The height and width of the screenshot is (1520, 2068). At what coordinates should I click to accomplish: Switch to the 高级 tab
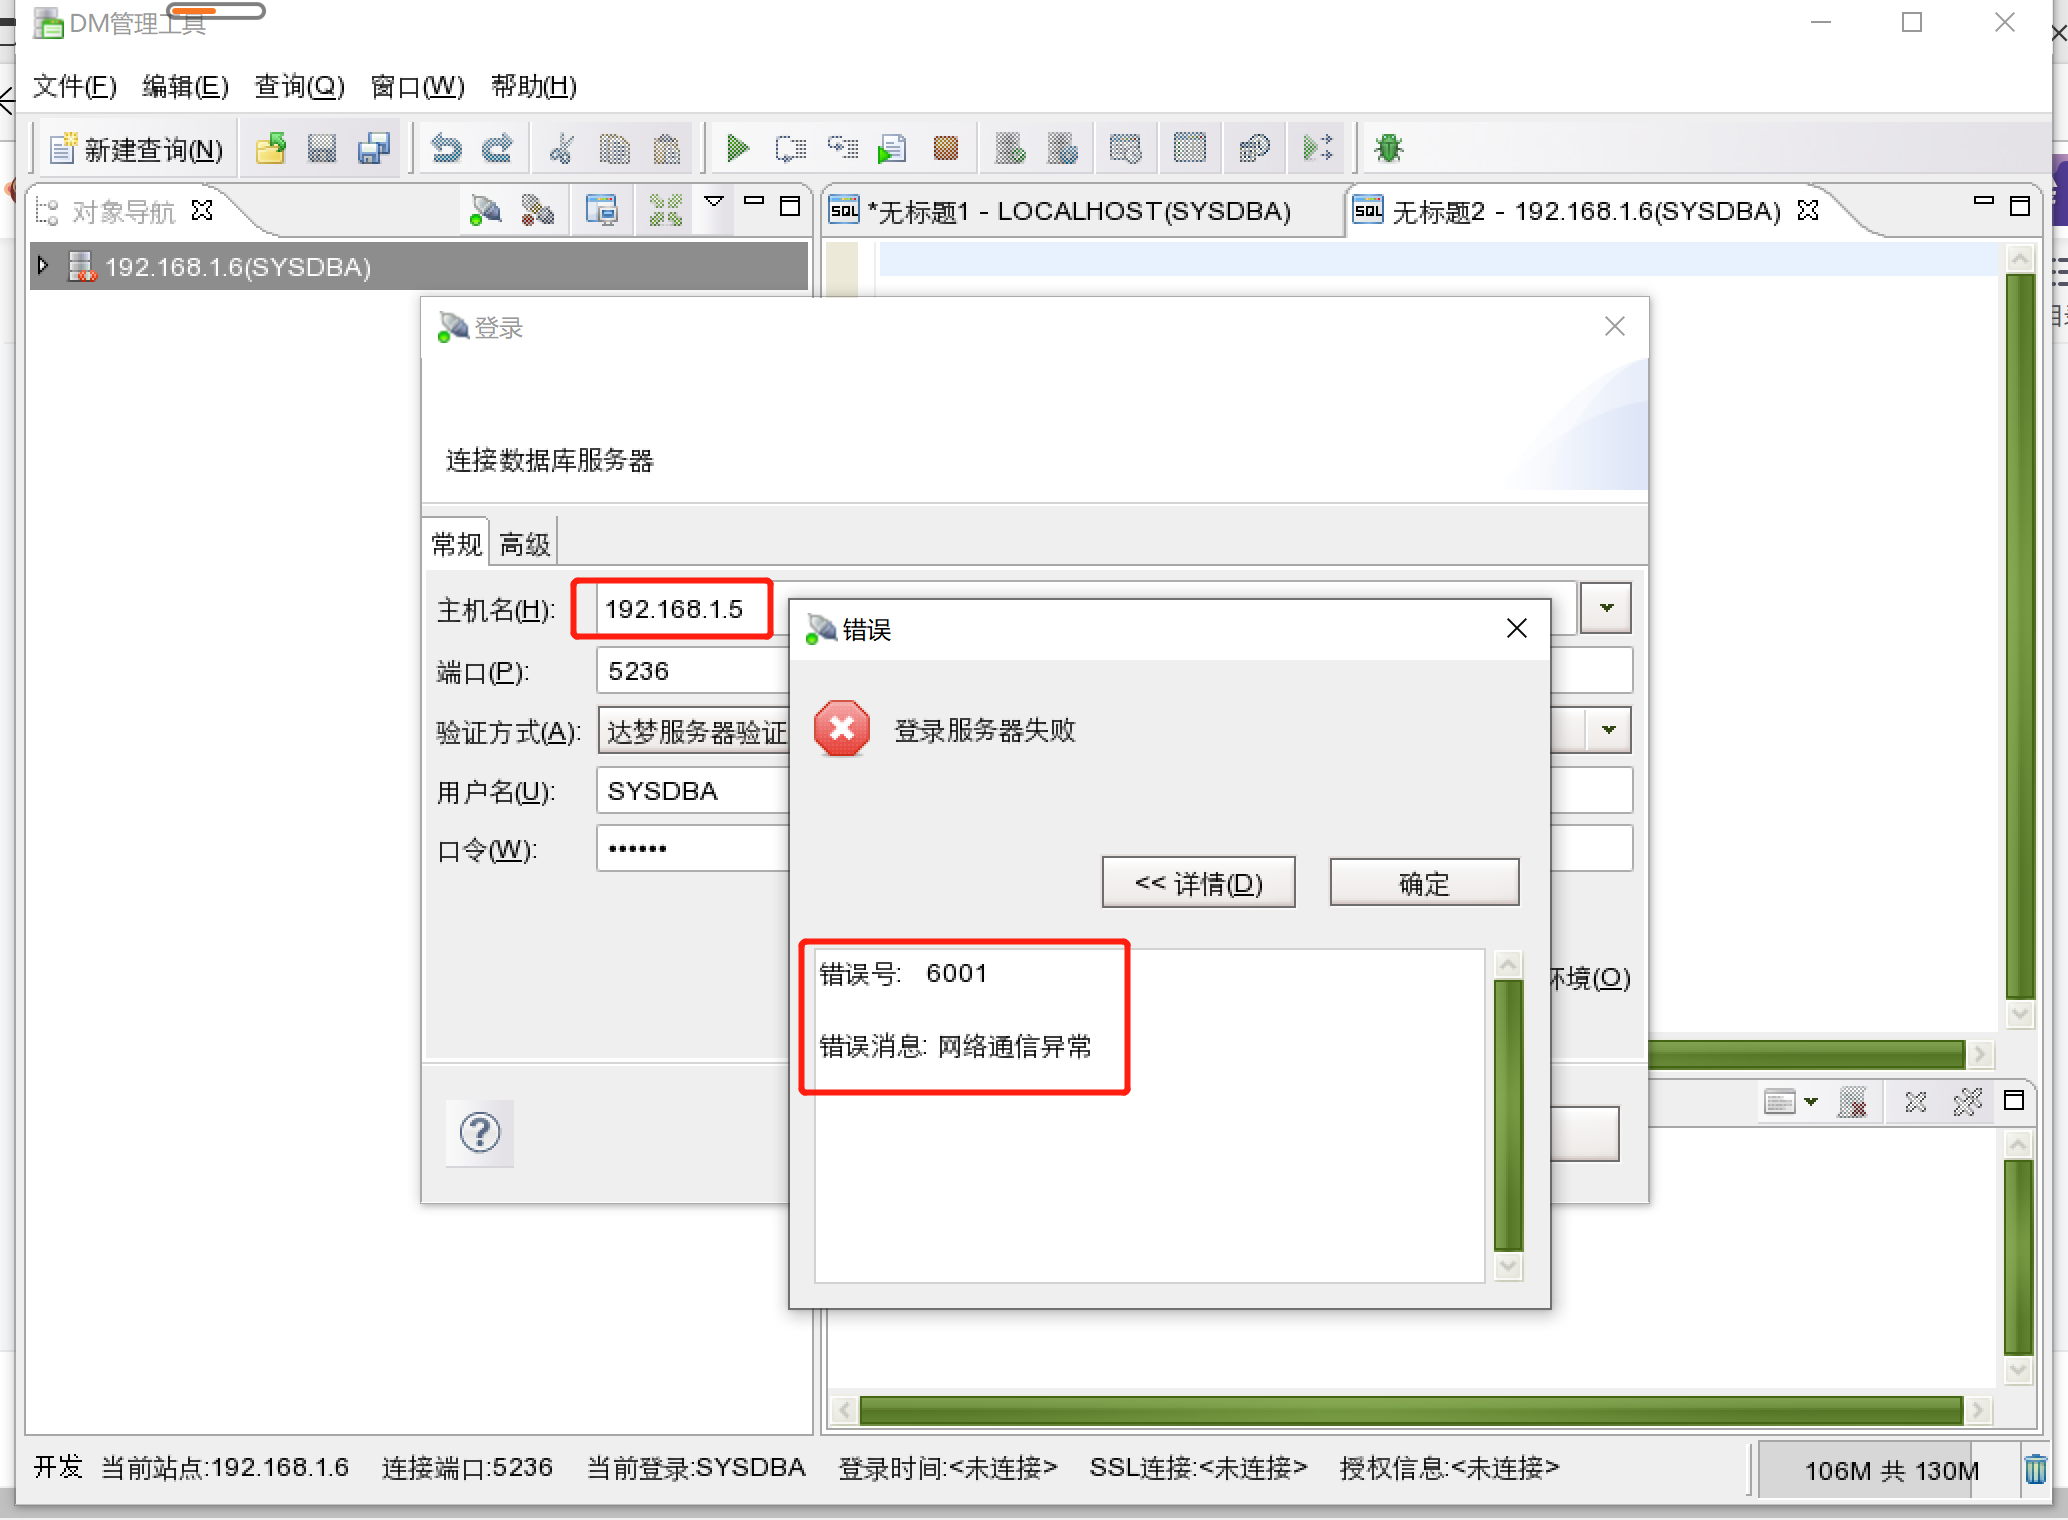pyautogui.click(x=524, y=544)
